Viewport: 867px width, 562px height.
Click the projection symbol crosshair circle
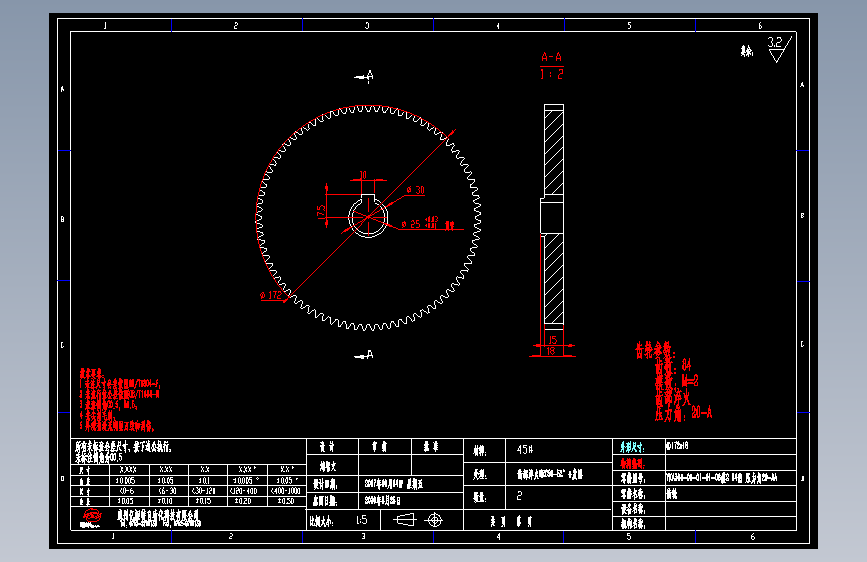click(435, 520)
